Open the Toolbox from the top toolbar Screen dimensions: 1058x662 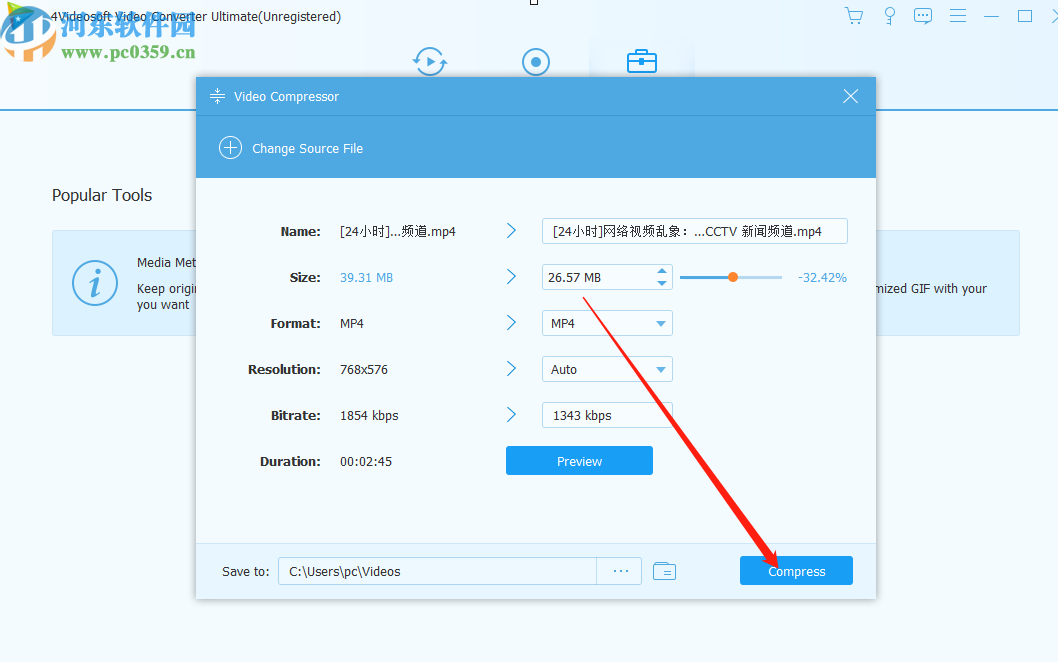pos(641,61)
